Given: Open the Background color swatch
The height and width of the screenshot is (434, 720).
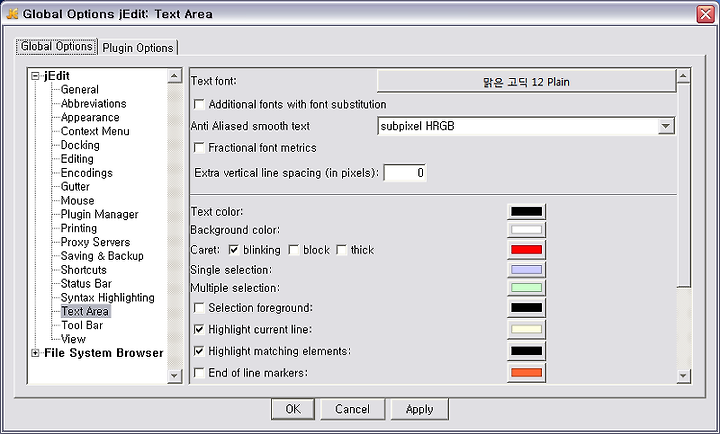Looking at the screenshot, I should tap(526, 230).
